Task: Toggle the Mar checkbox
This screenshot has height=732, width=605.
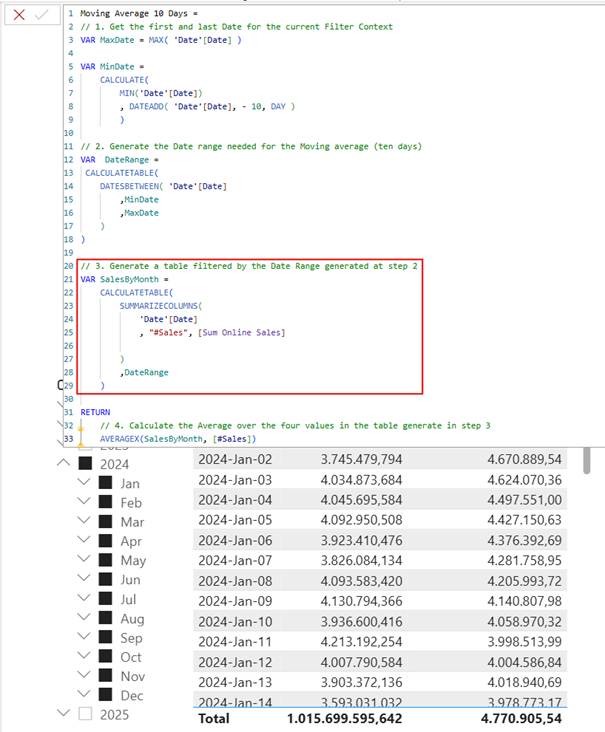Action: tap(106, 521)
